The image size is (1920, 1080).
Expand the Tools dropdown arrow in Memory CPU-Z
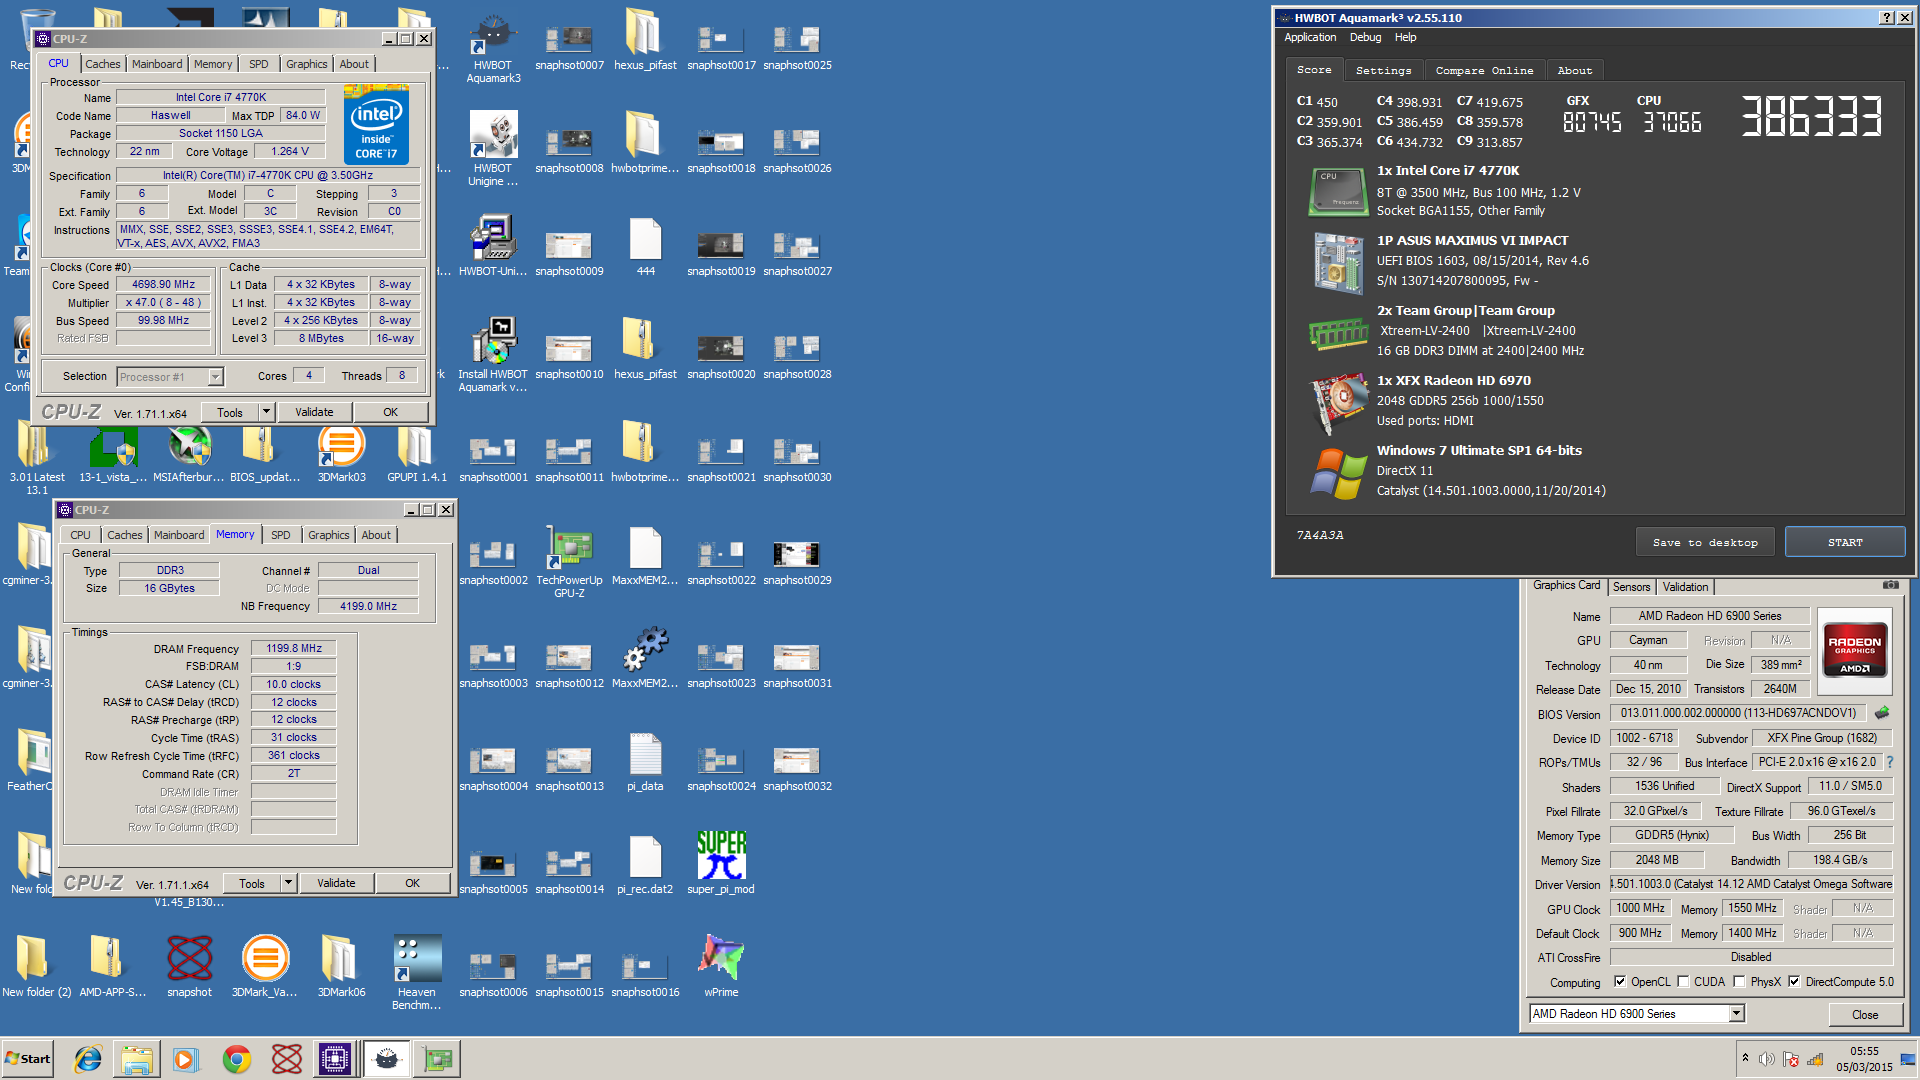click(x=288, y=883)
